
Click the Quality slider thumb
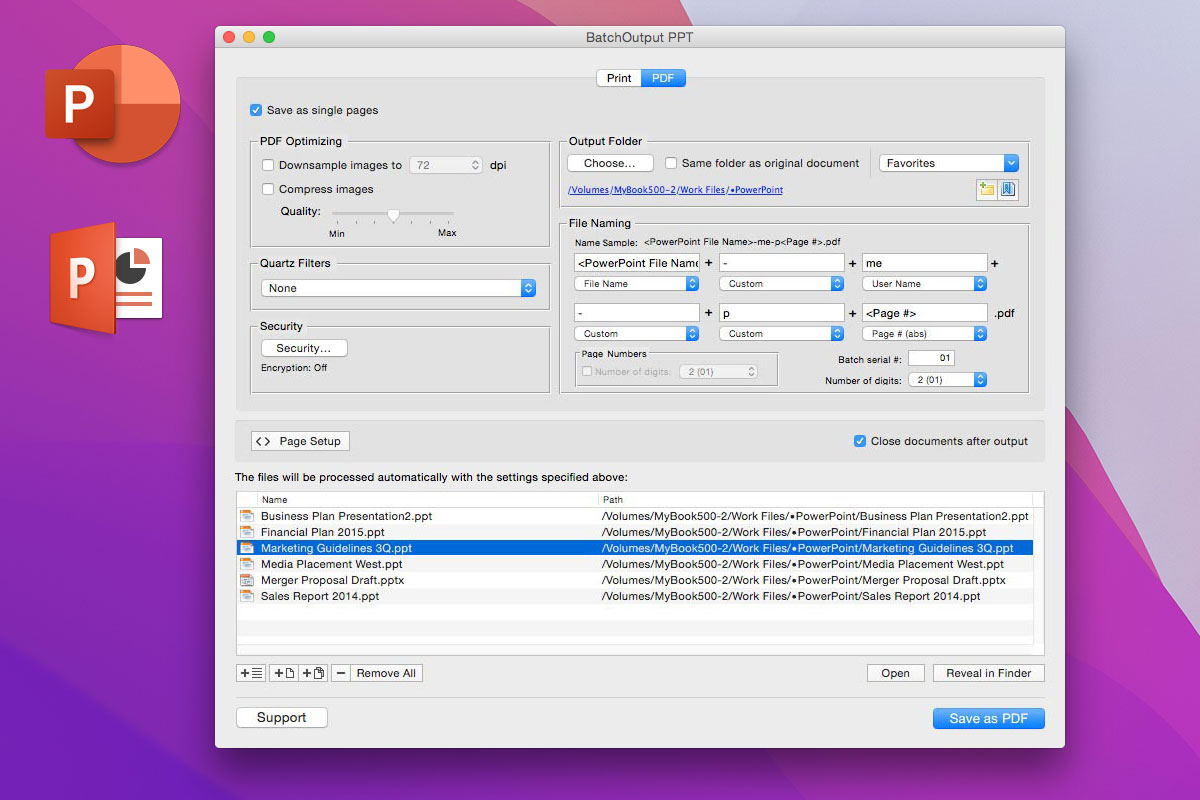point(393,214)
